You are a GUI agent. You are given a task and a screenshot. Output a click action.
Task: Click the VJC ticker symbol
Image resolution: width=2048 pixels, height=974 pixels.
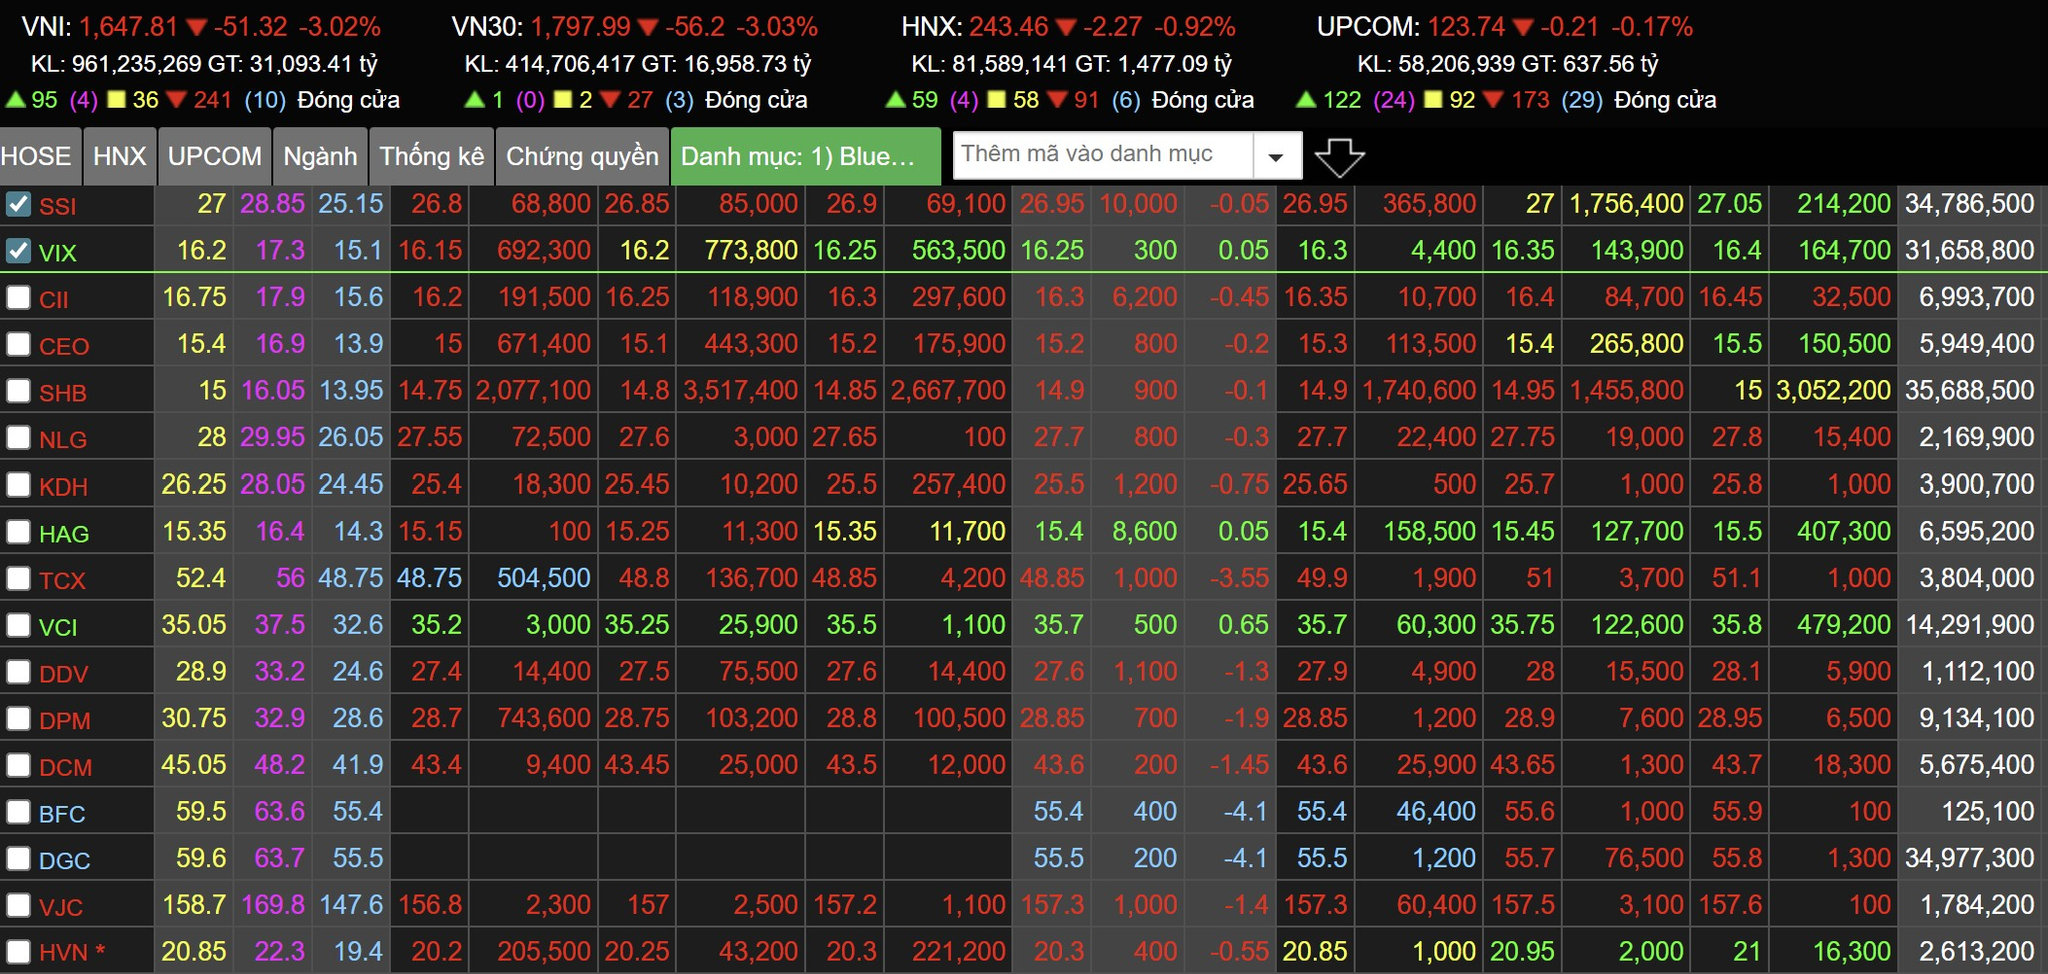[61, 908]
